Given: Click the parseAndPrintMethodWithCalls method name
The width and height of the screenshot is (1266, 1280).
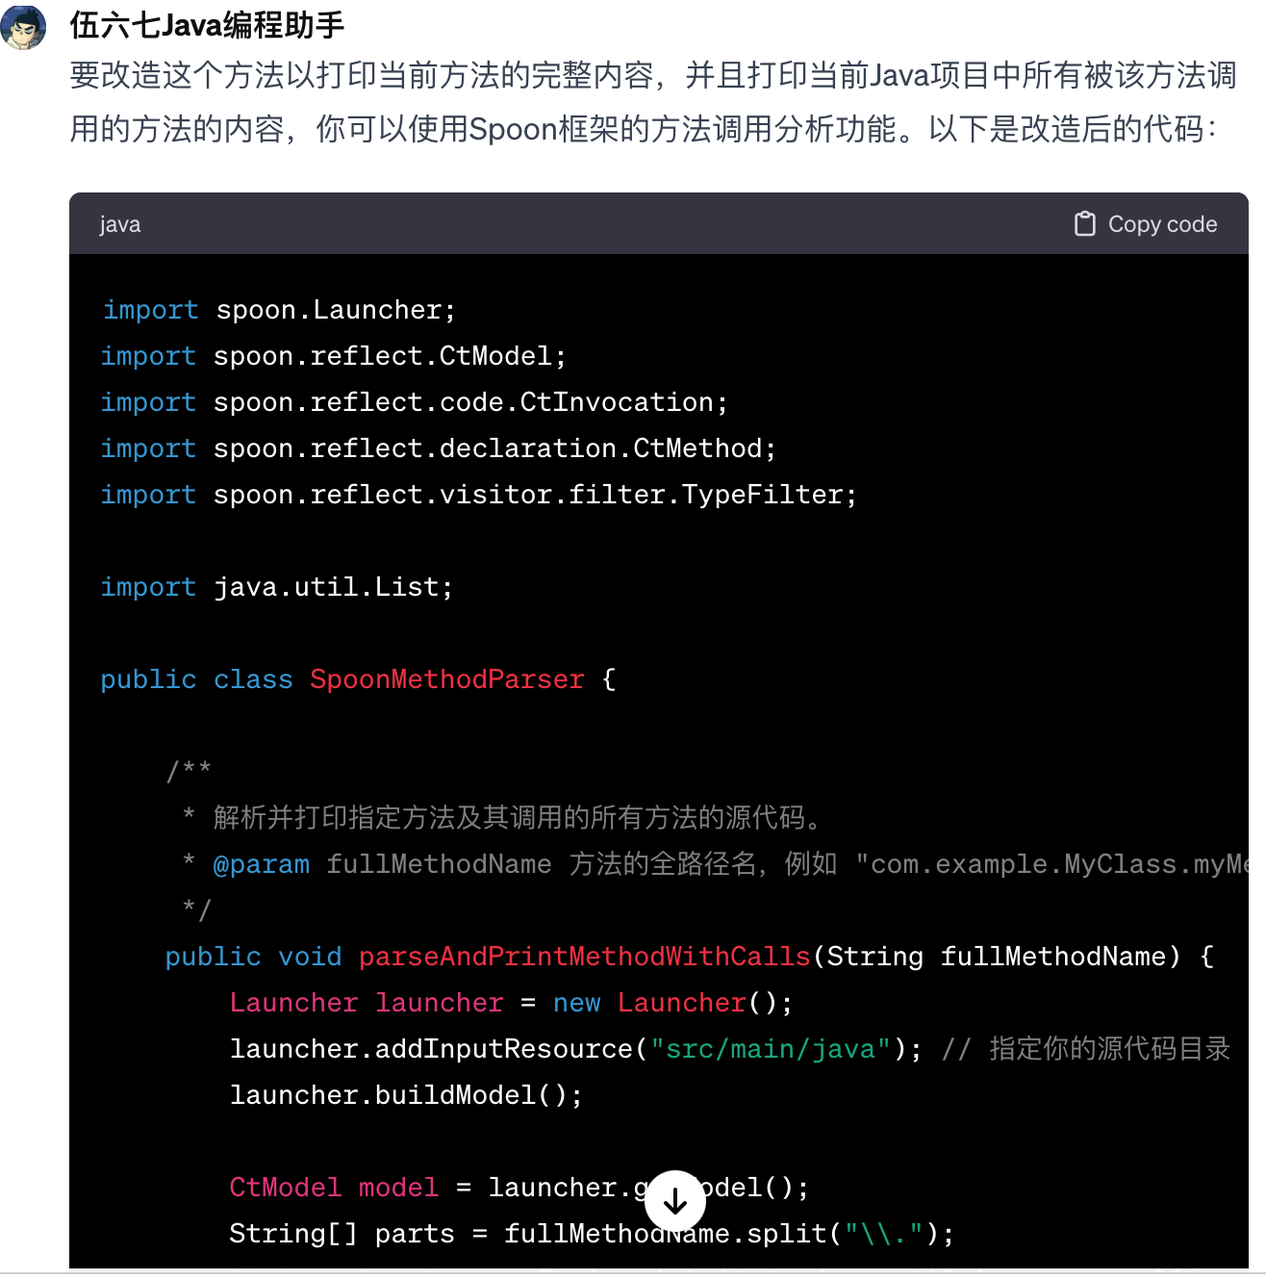Looking at the screenshot, I should pos(584,956).
